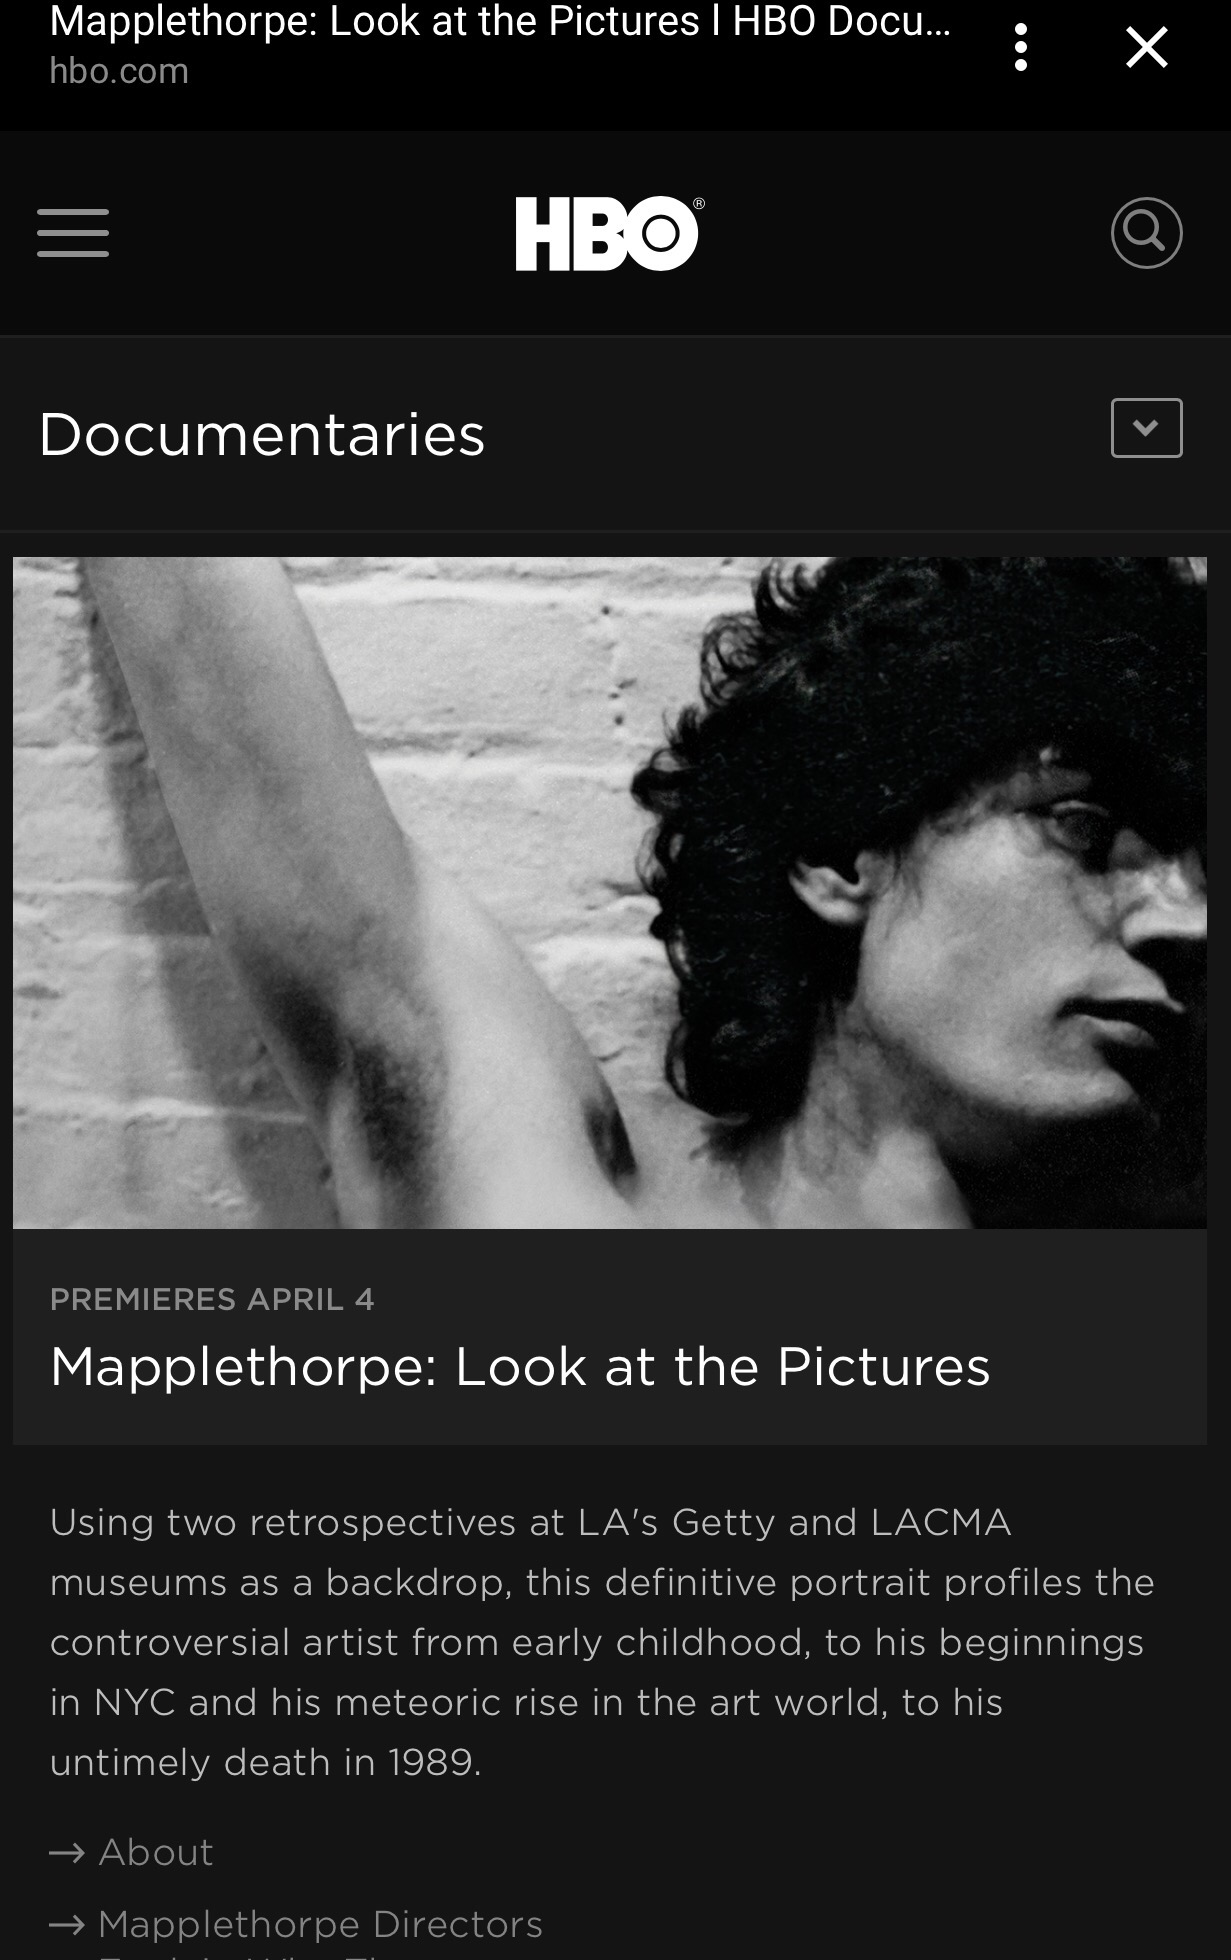Image resolution: width=1231 pixels, height=1960 pixels.
Task: Open the 'Mapplethorpe: Look at the Pictures' title
Action: click(520, 1367)
